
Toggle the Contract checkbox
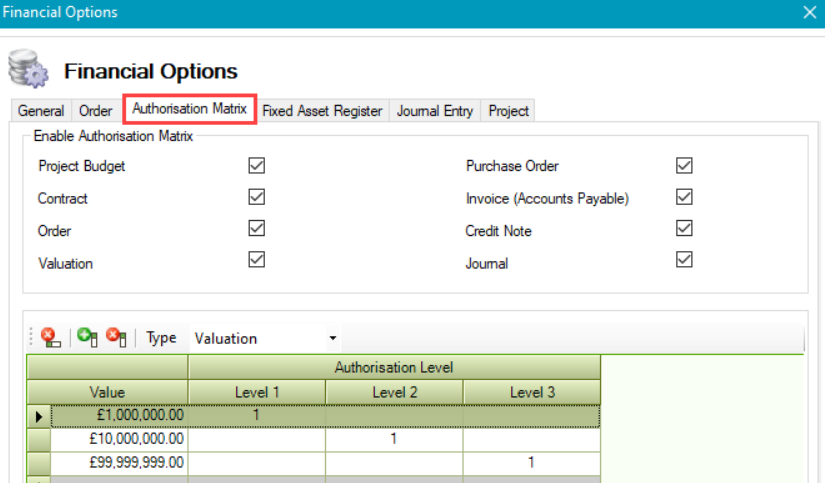pyautogui.click(x=256, y=198)
